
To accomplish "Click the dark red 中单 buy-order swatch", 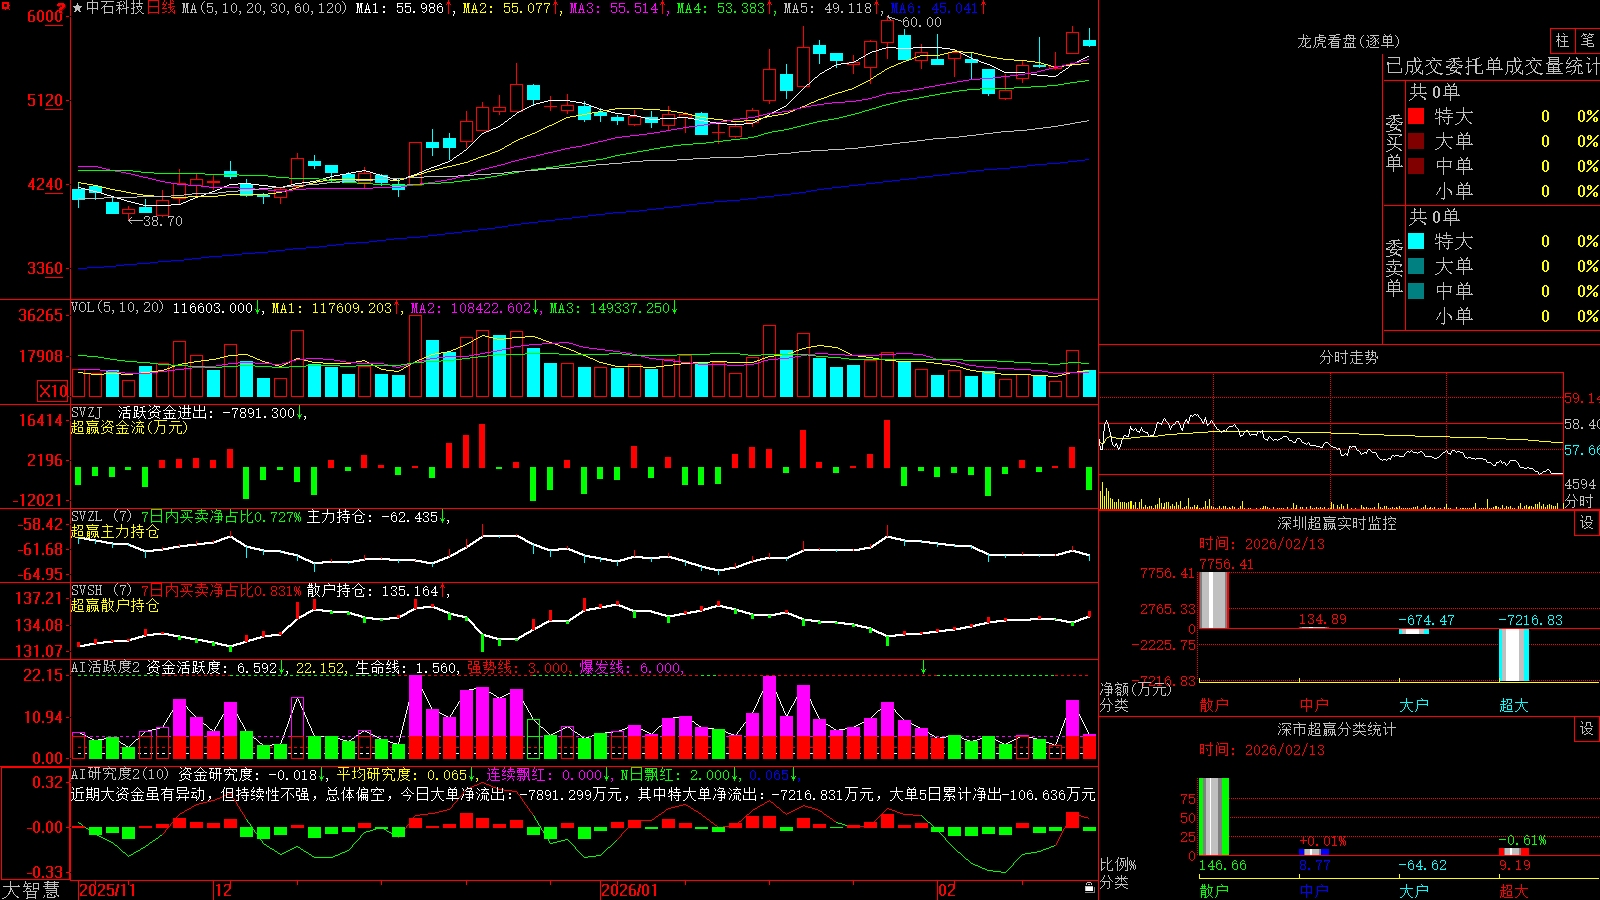I will (1416, 166).
